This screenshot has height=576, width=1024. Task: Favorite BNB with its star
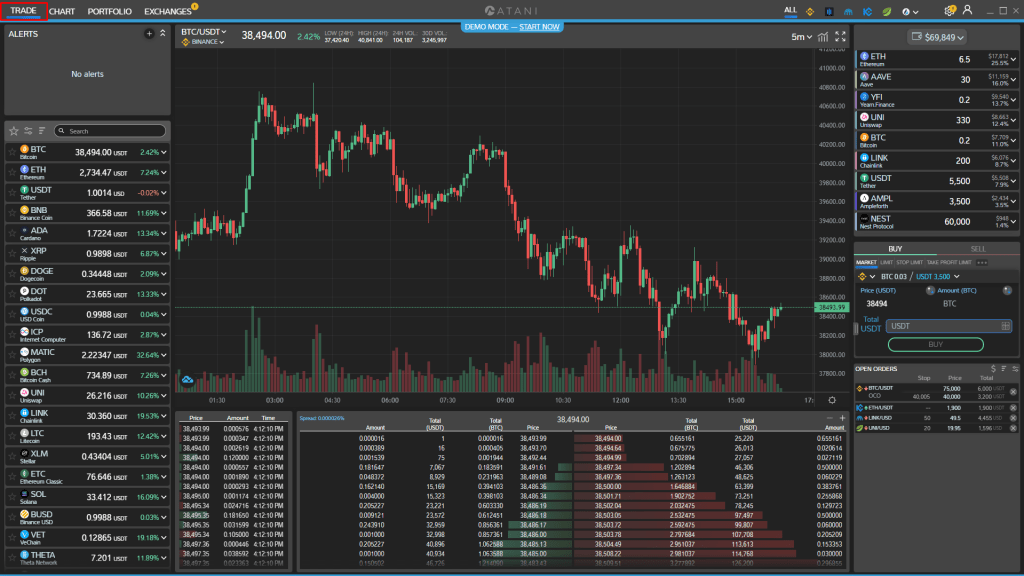tap(12, 213)
